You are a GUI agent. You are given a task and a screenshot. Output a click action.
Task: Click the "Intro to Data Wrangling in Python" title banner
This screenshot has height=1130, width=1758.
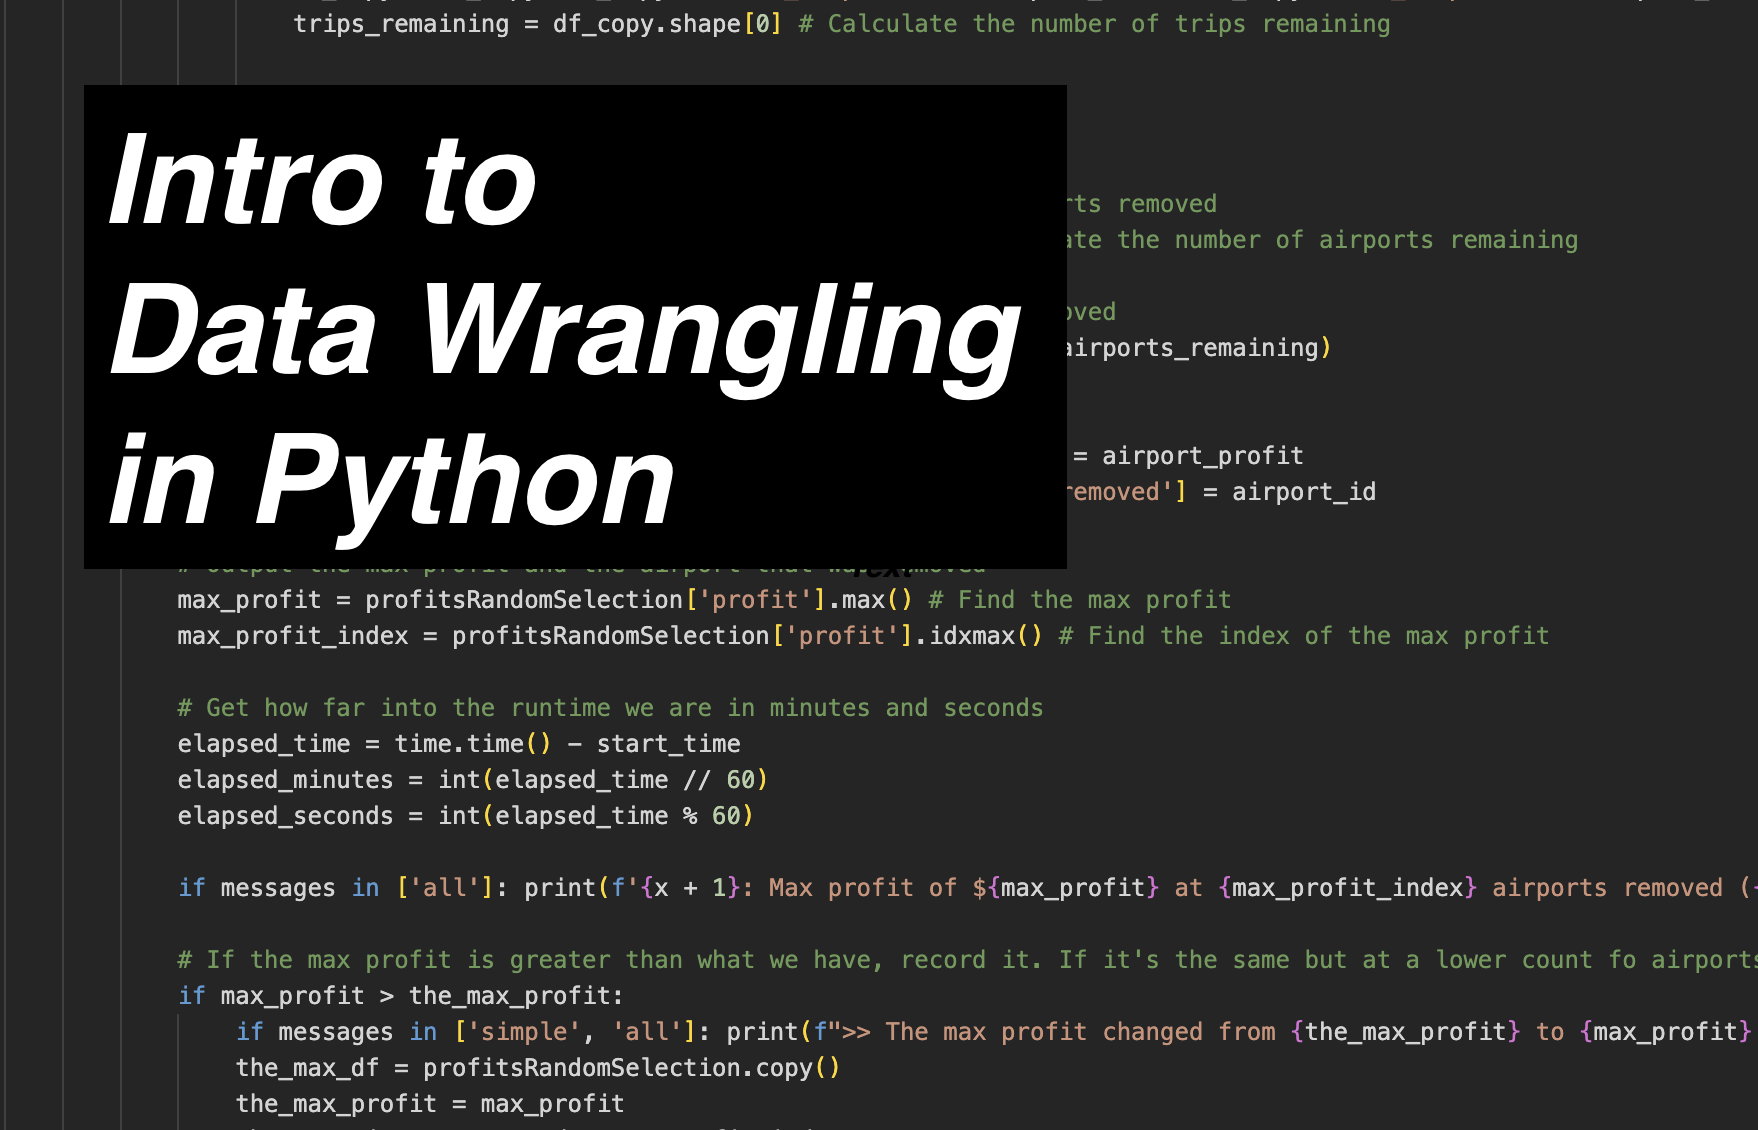pos(575,327)
